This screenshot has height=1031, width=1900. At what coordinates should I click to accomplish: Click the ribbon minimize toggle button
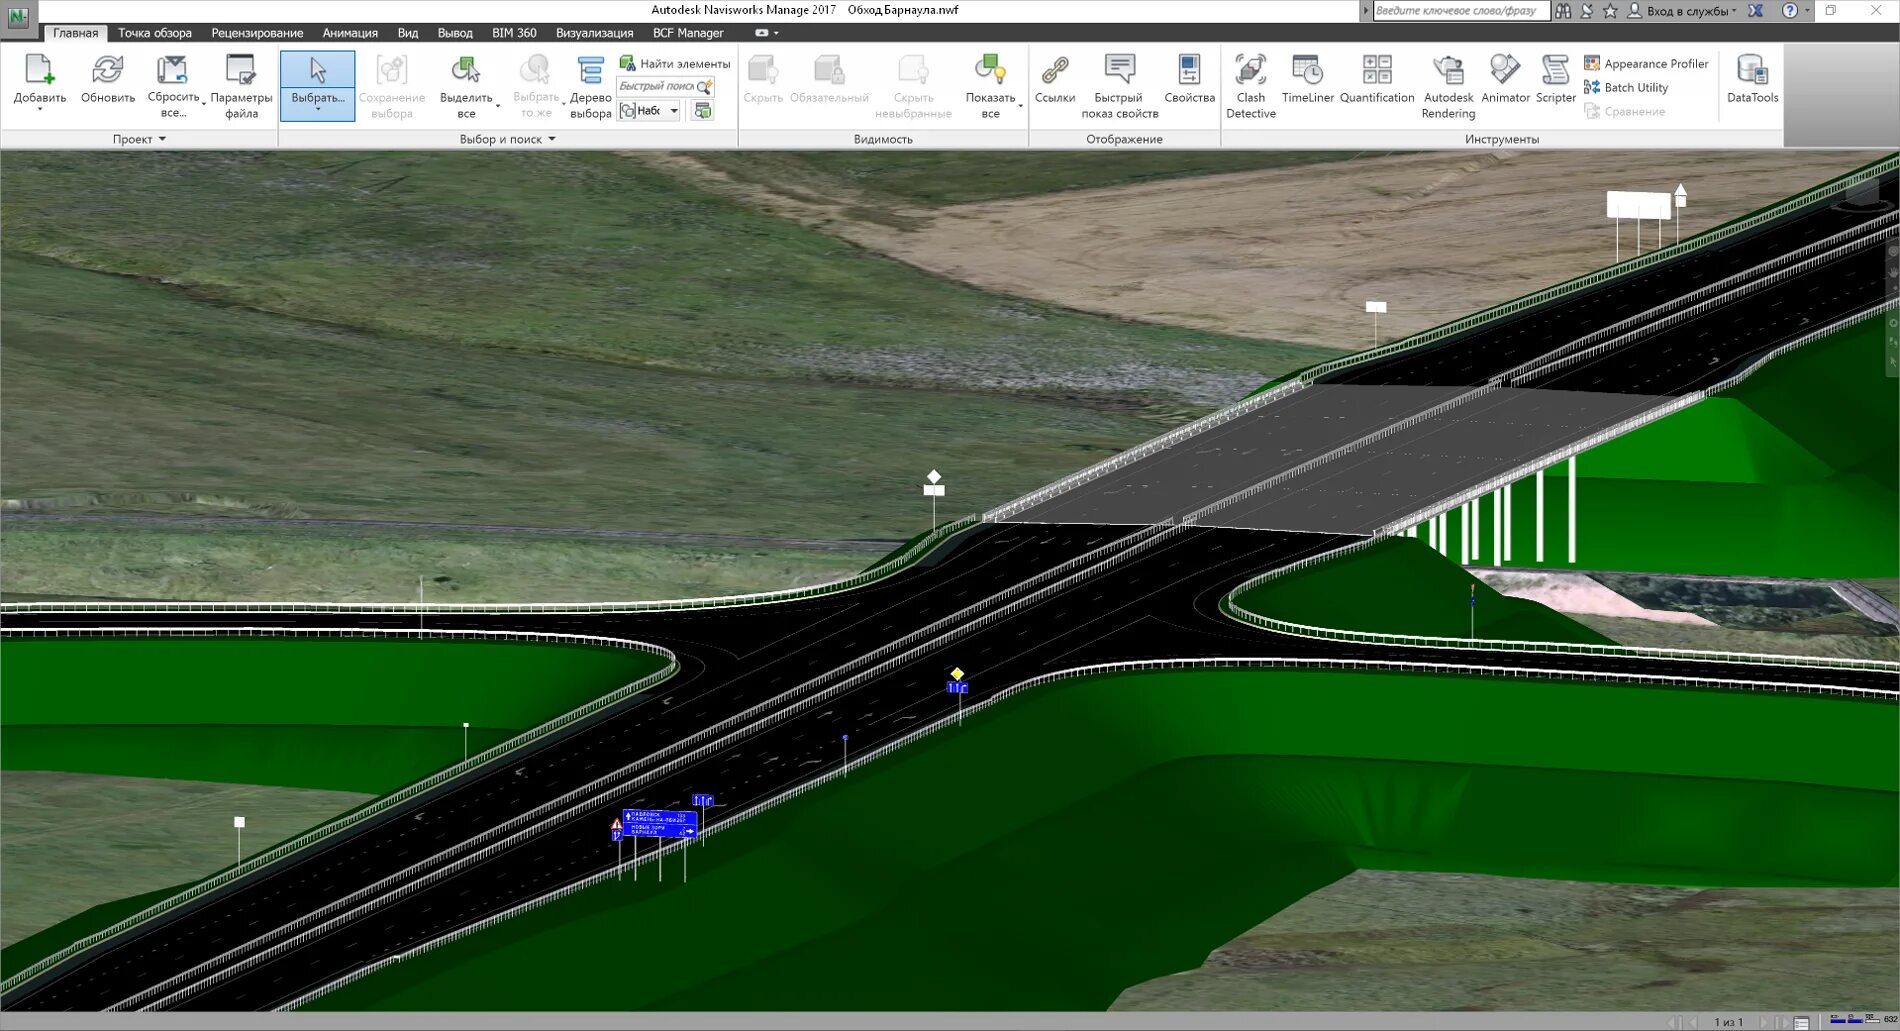coord(762,33)
